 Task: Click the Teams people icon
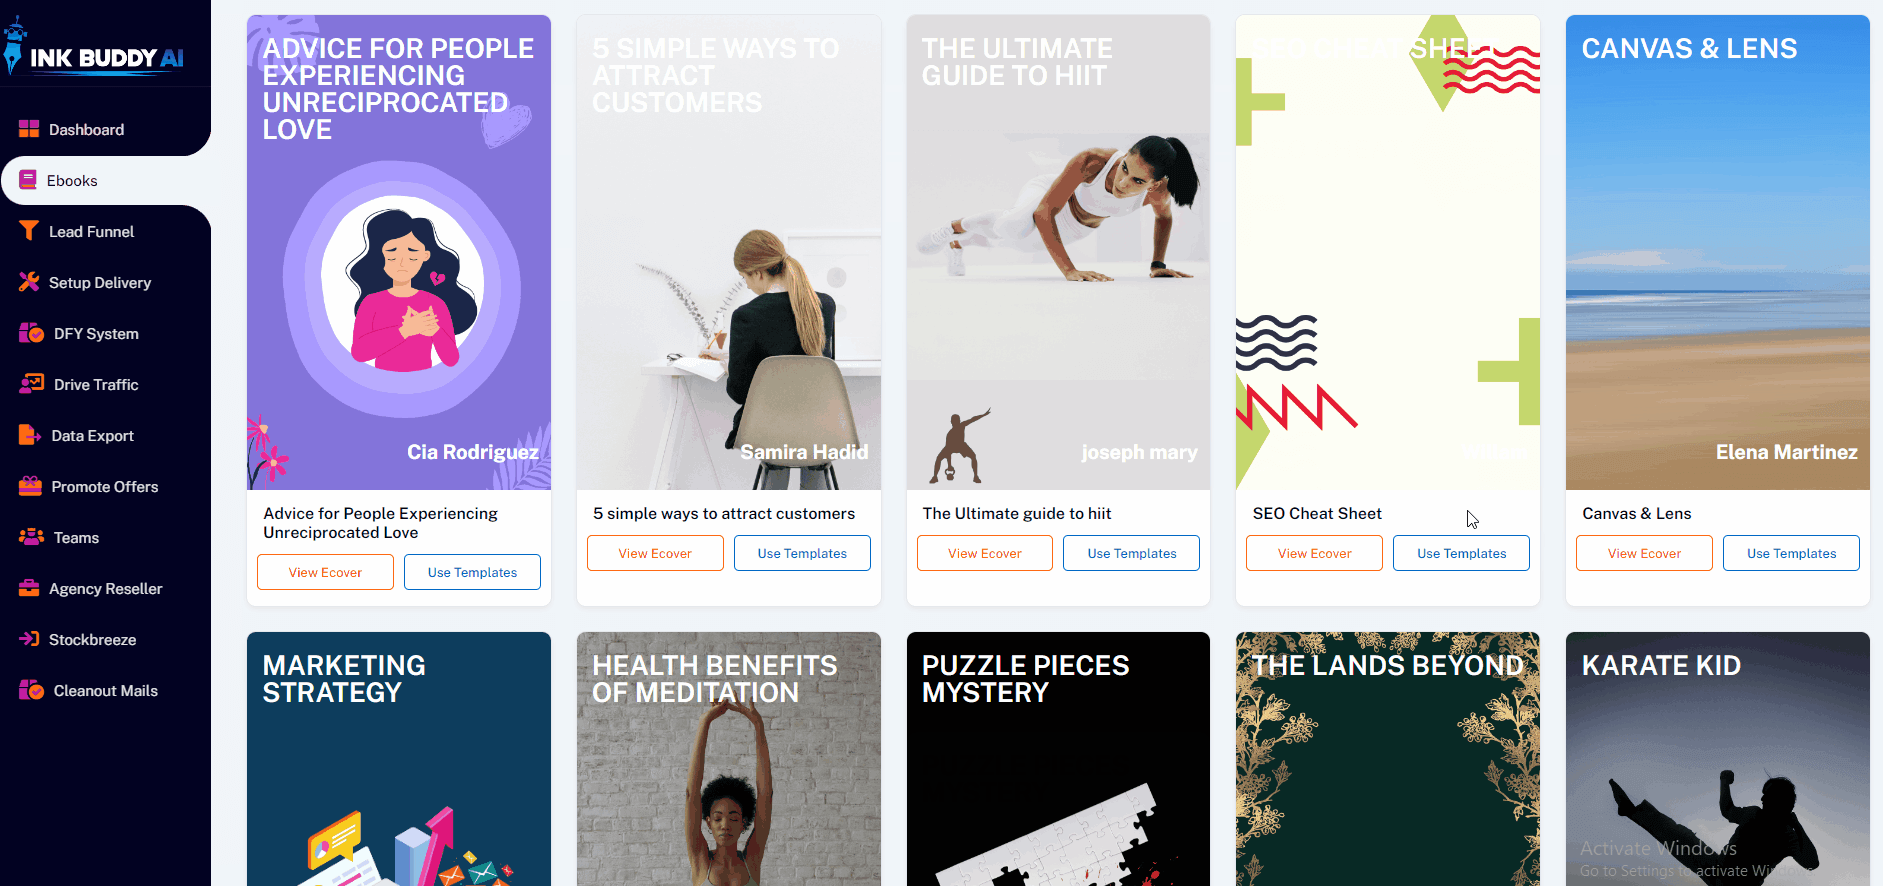tap(31, 537)
